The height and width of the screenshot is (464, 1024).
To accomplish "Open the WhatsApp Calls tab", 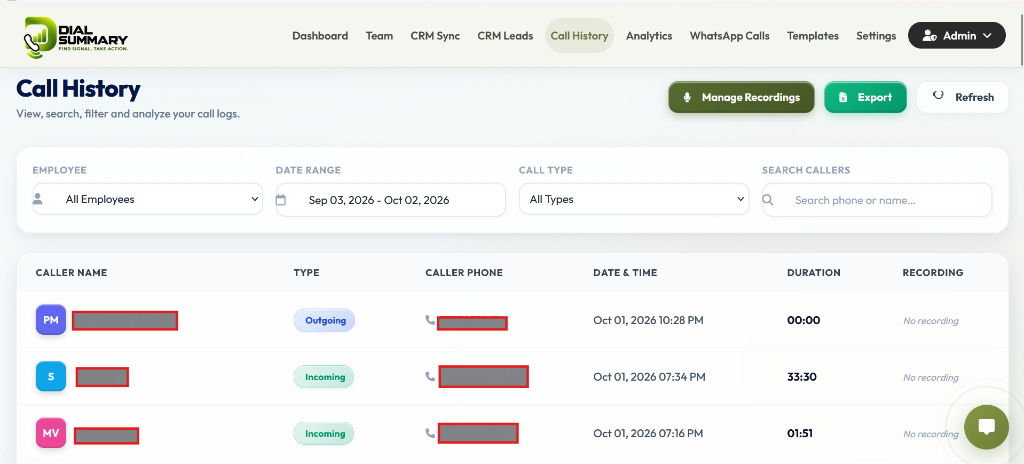I will [729, 36].
